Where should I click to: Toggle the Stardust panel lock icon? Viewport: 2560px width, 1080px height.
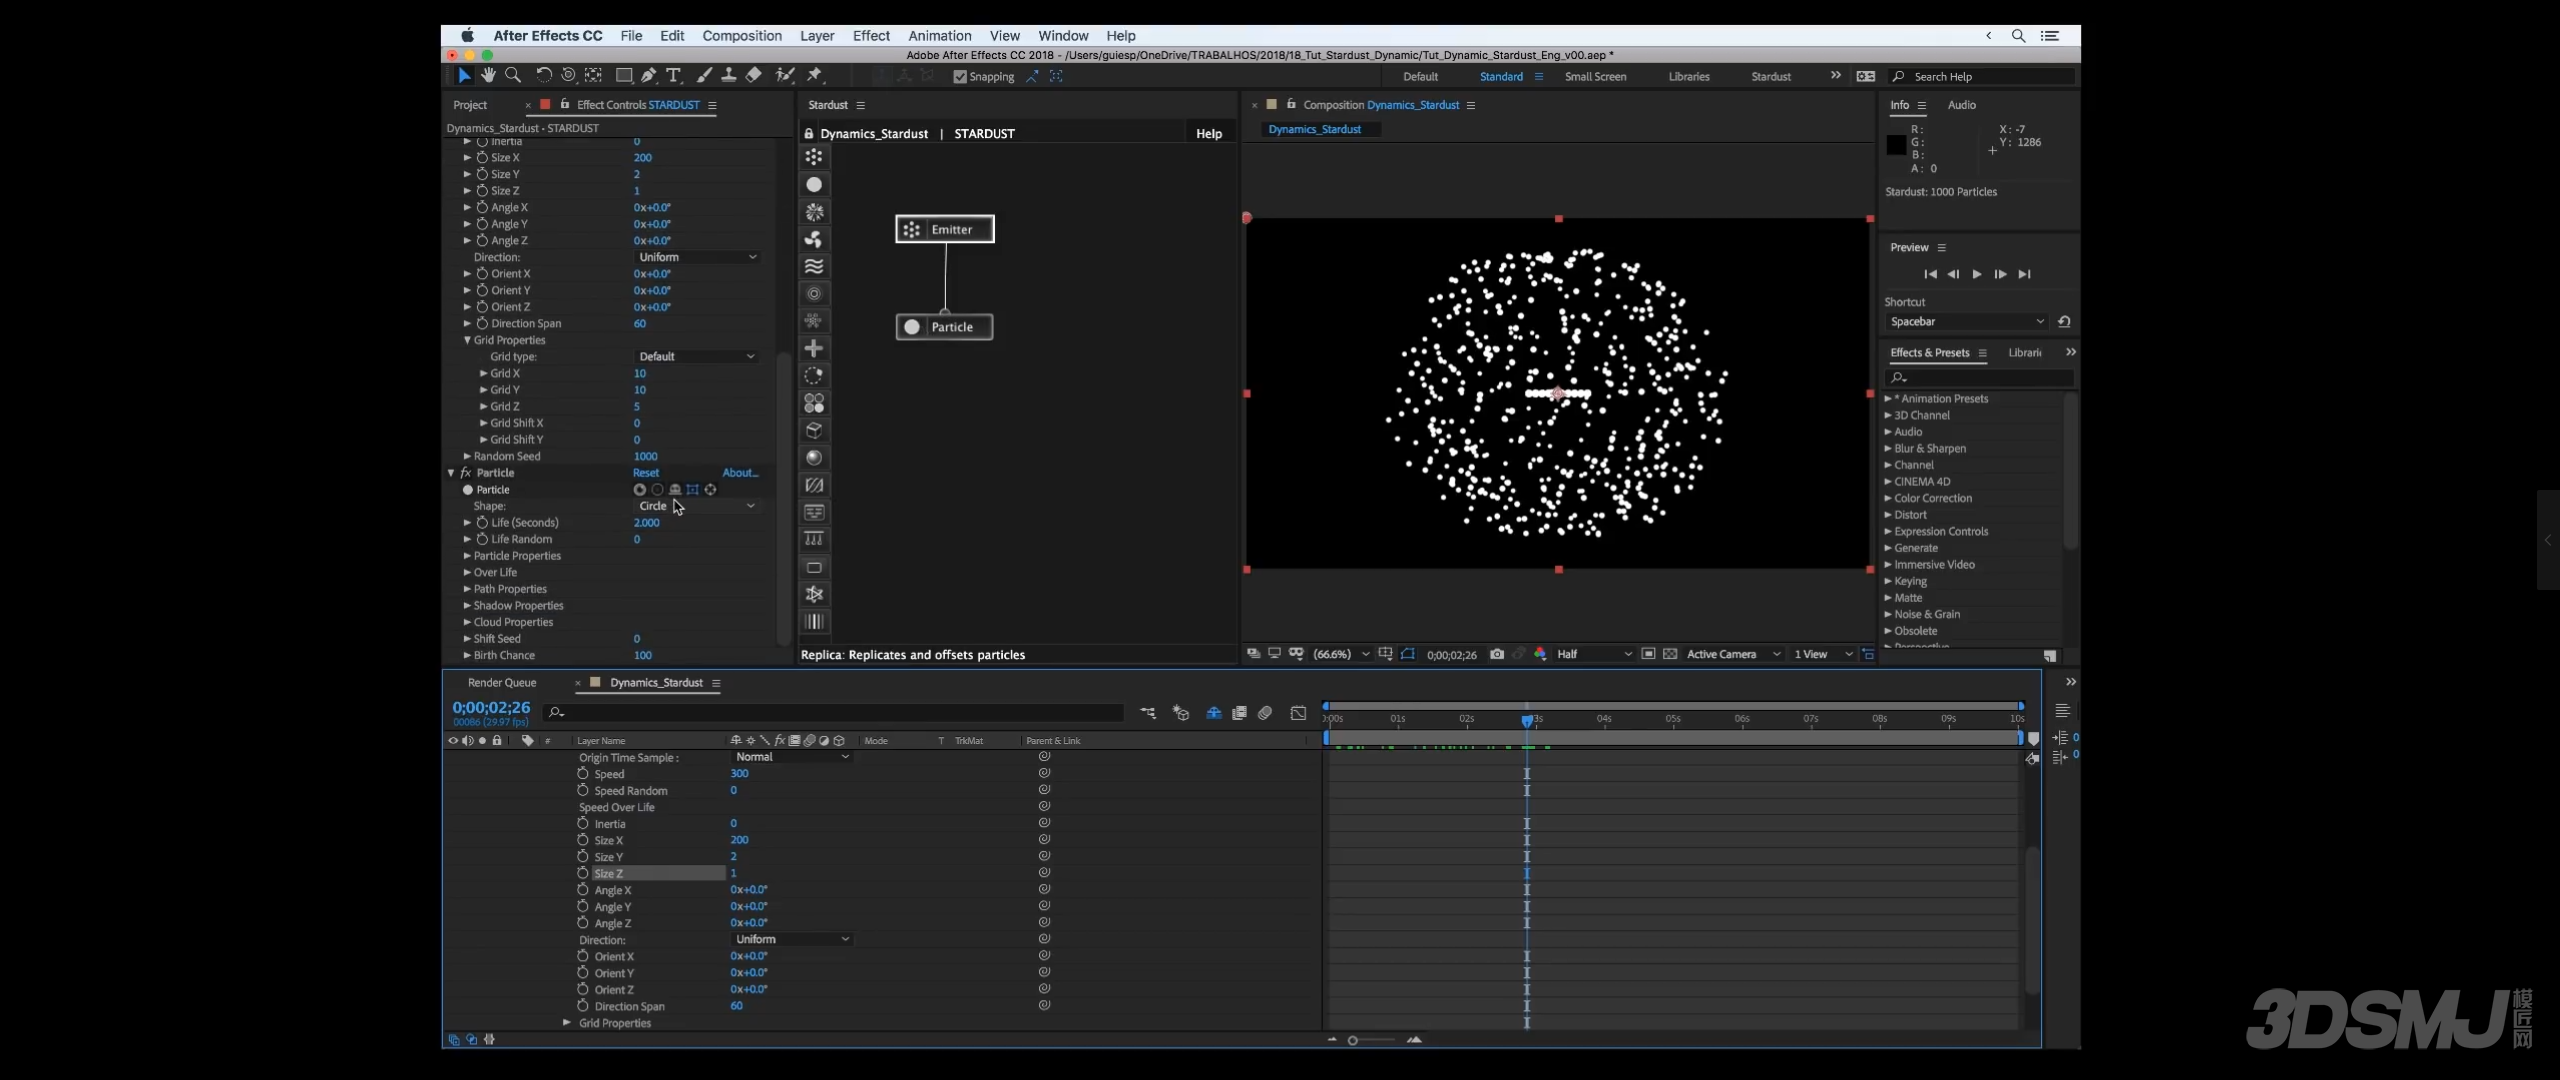point(809,133)
